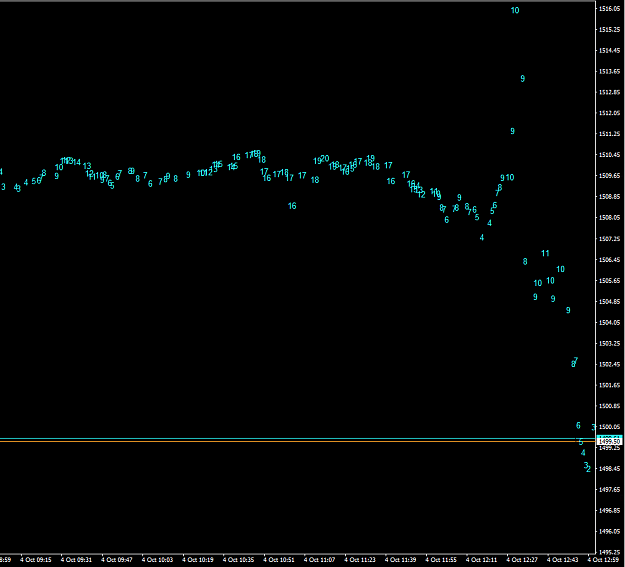Screen dimensions: 625x567
Task: Click the 4 Oct 09:47 time label
Action: [x=117, y=560]
